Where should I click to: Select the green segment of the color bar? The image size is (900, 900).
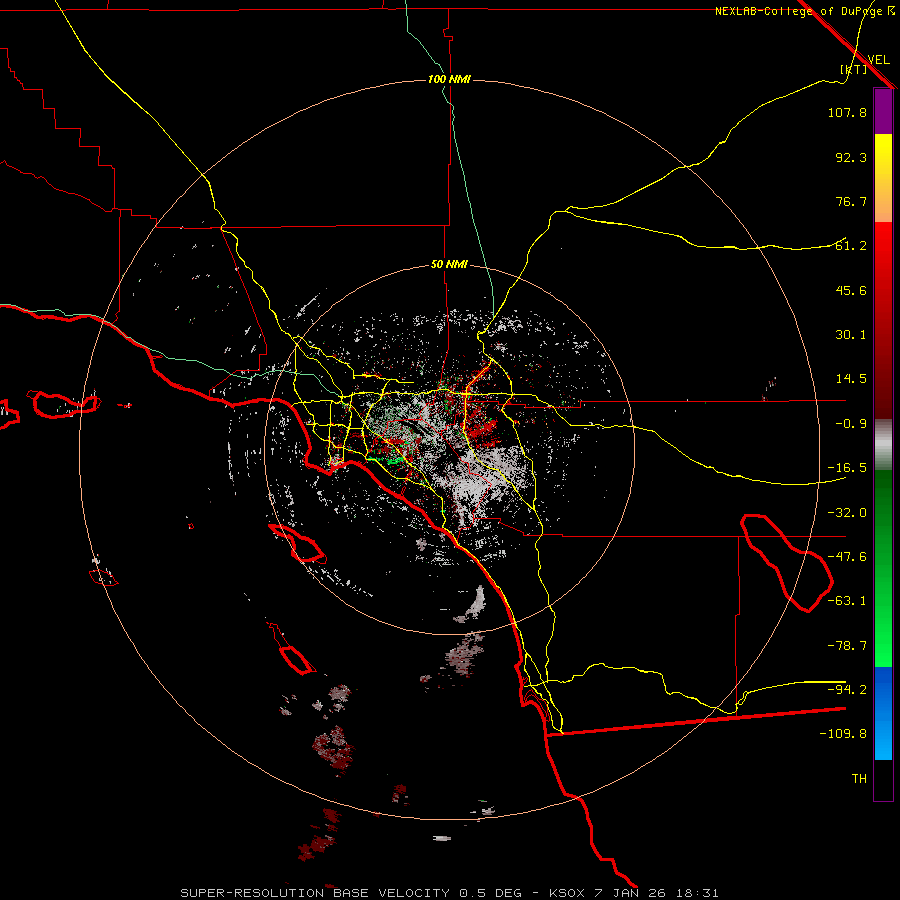click(x=883, y=568)
